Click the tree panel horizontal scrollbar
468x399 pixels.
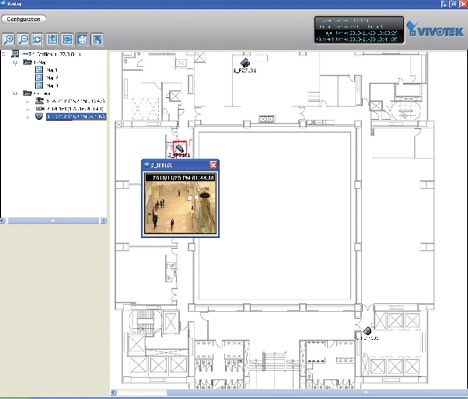[x=53, y=221]
